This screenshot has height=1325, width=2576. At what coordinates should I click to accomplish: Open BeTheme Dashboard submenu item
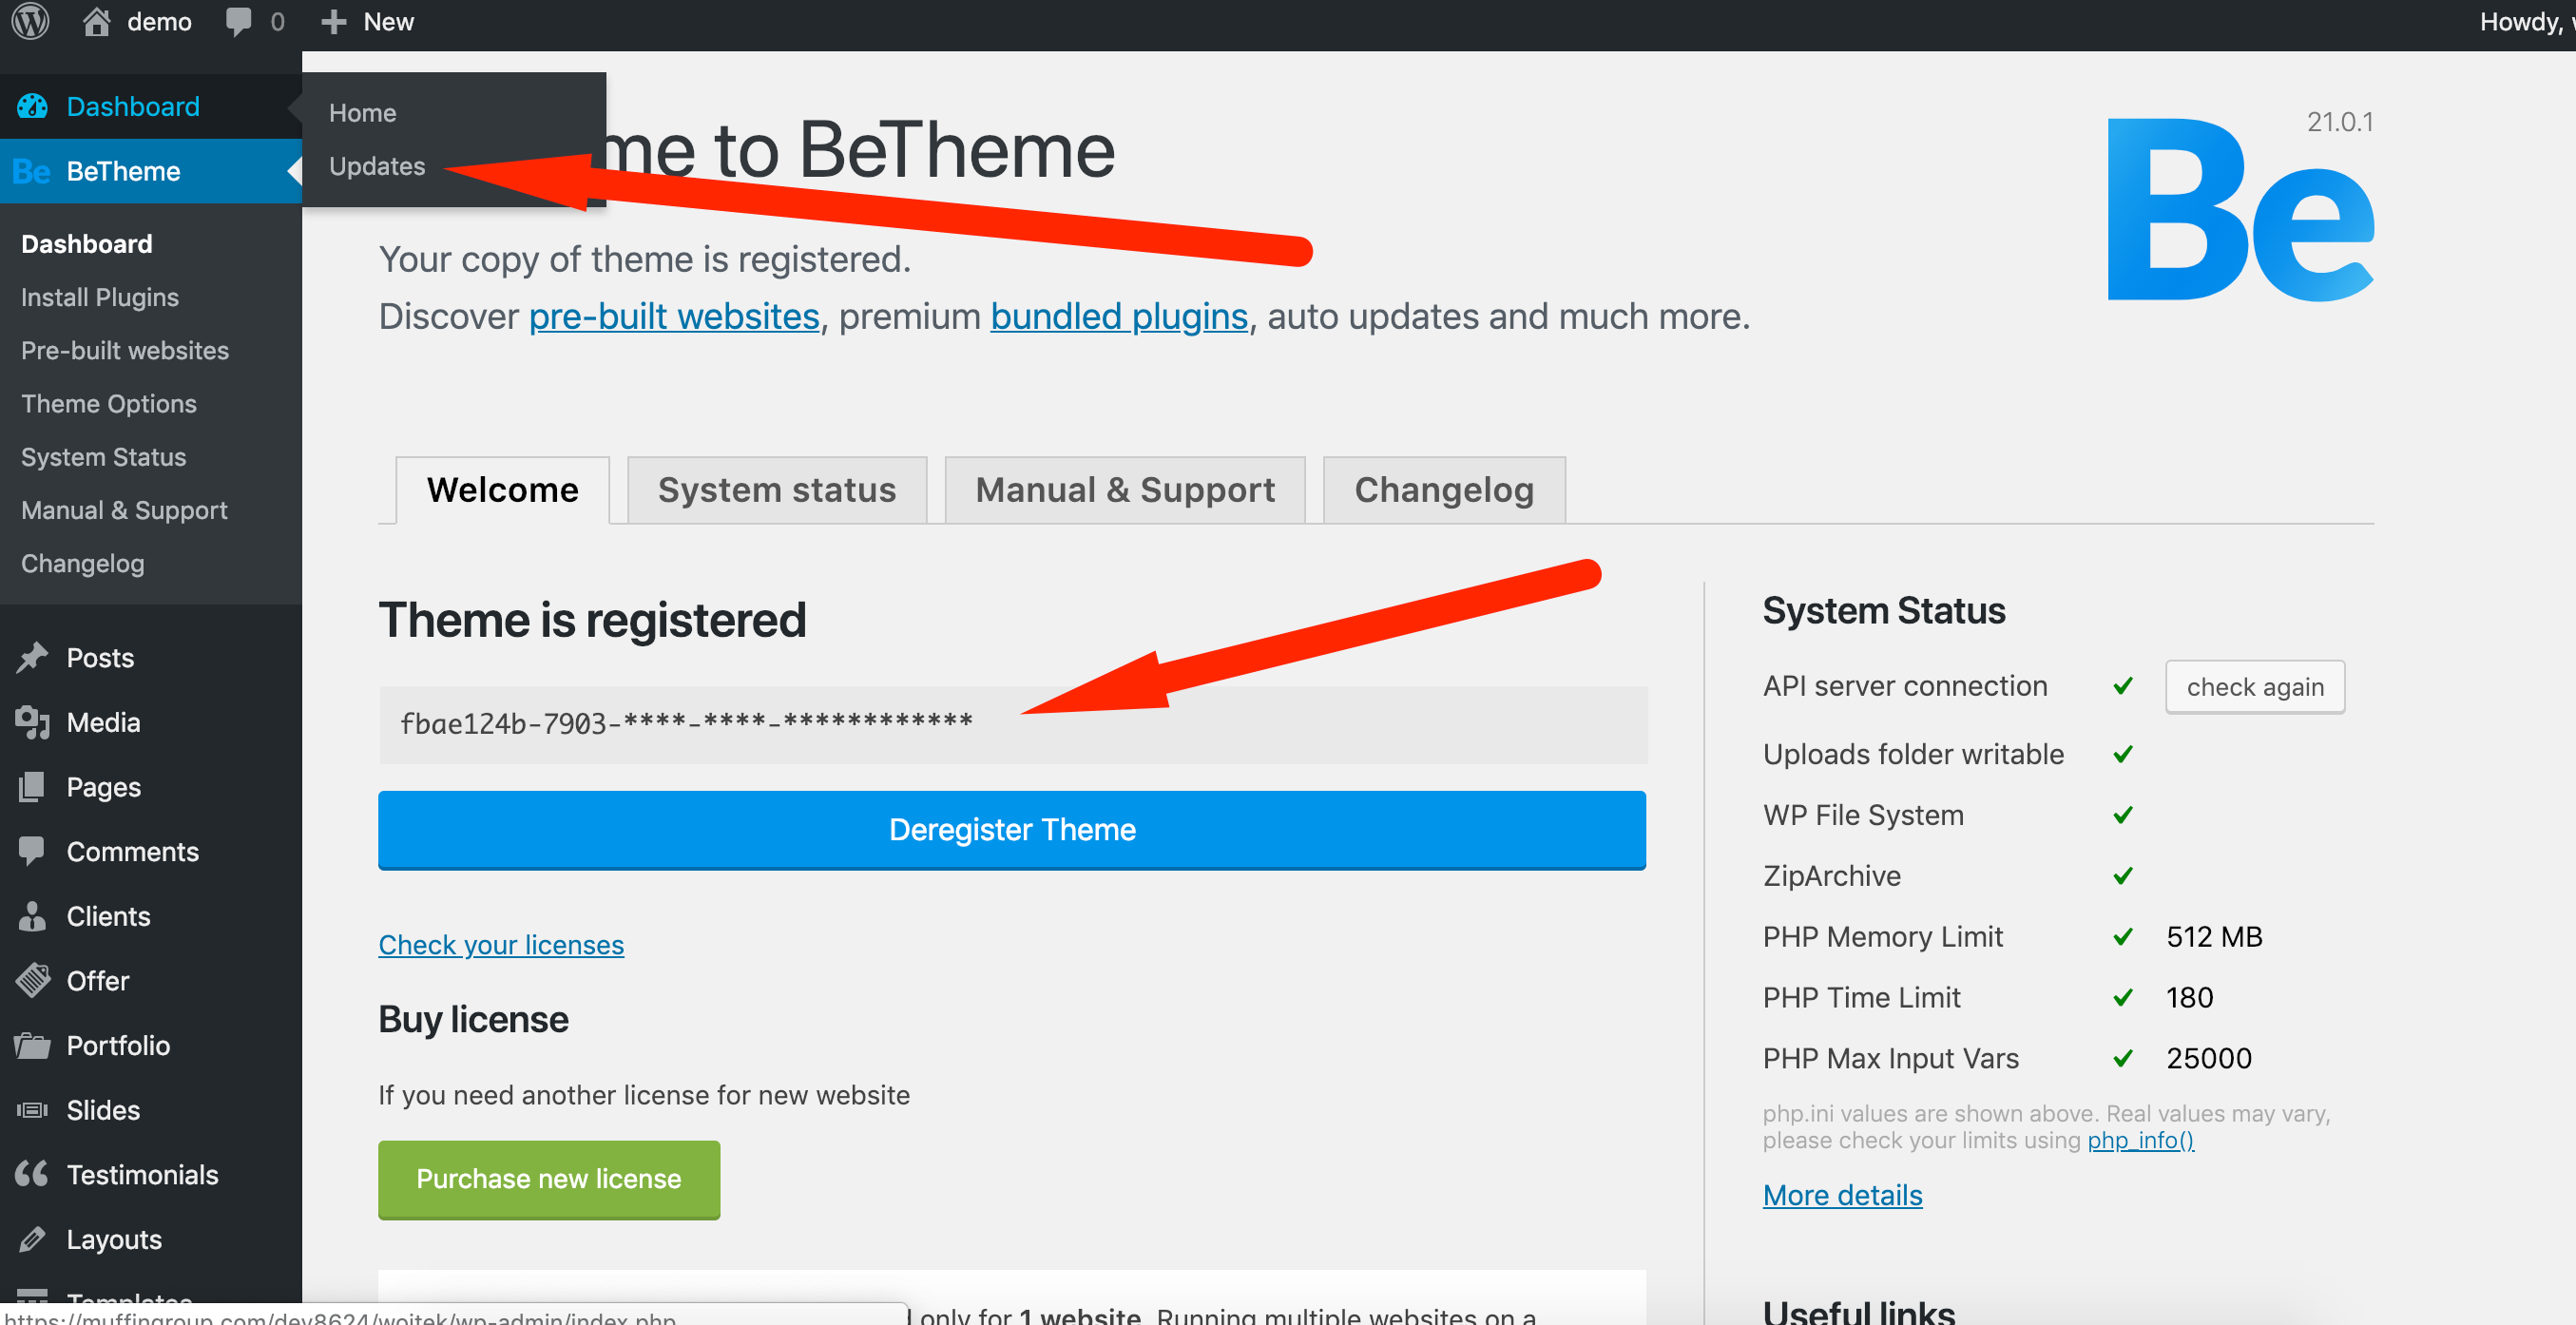[x=87, y=244]
